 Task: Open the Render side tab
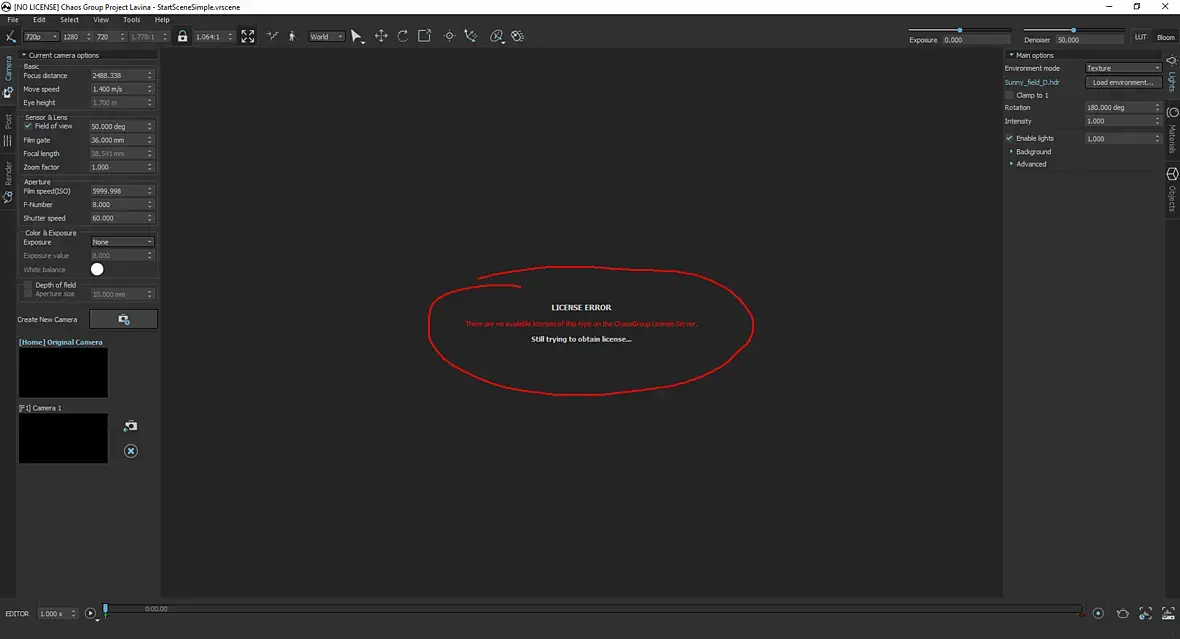pyautogui.click(x=8, y=182)
